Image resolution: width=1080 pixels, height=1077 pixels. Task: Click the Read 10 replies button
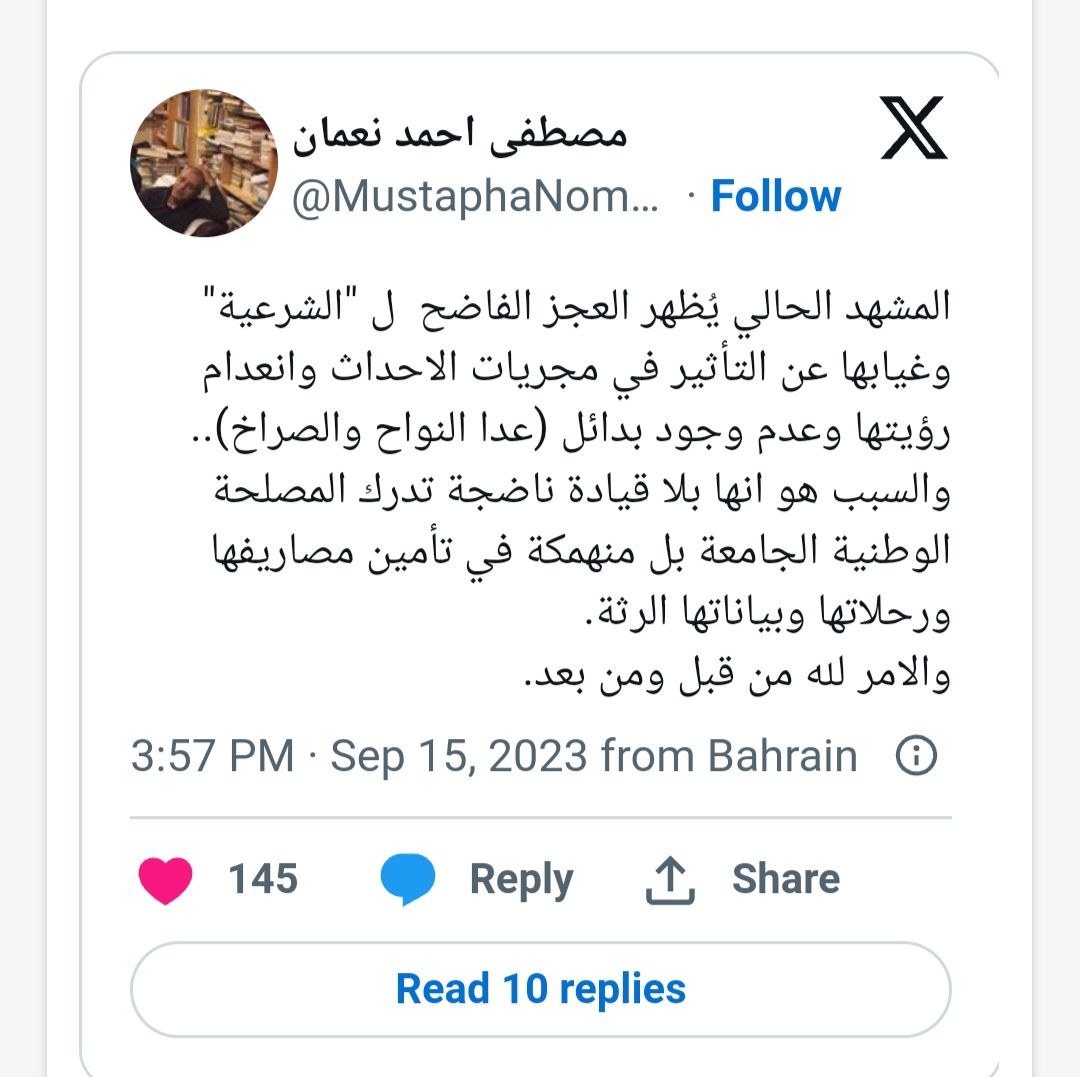pyautogui.click(x=541, y=989)
